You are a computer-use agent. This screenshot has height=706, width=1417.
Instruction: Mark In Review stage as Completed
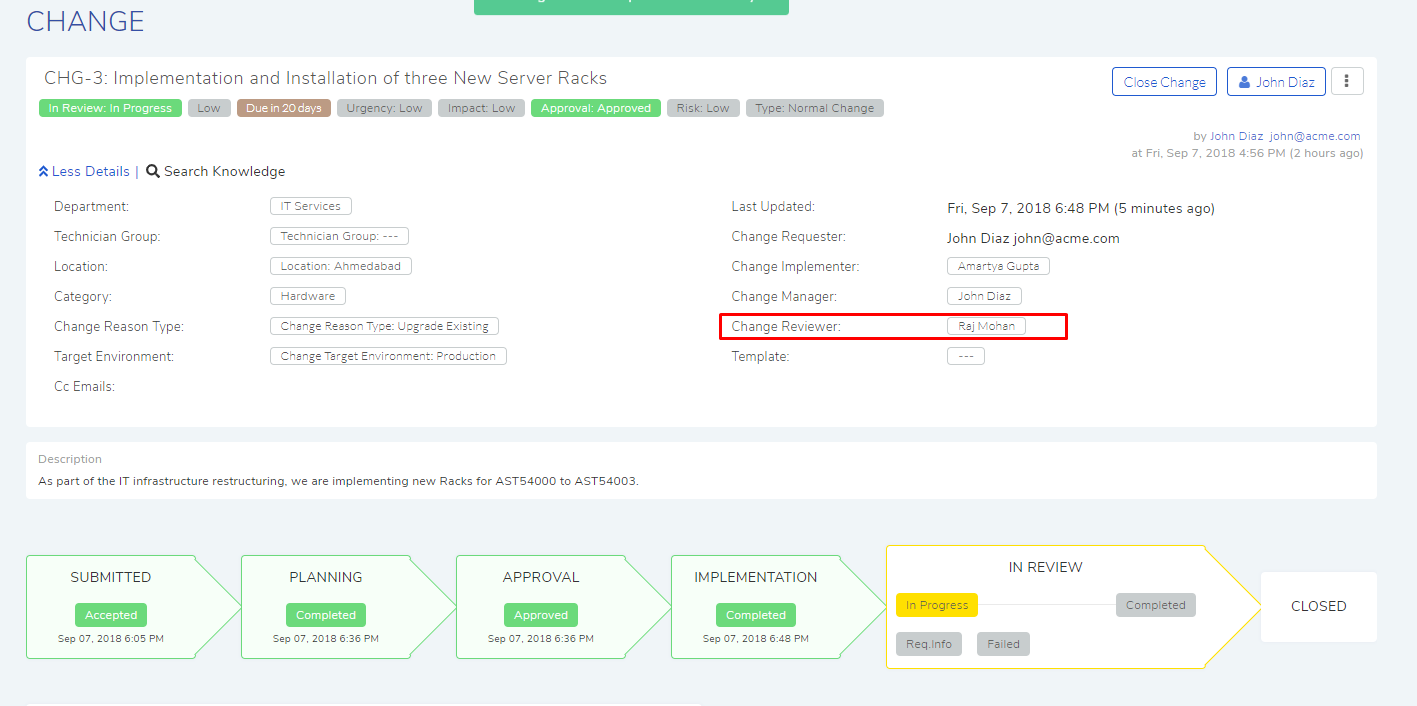[1156, 605]
